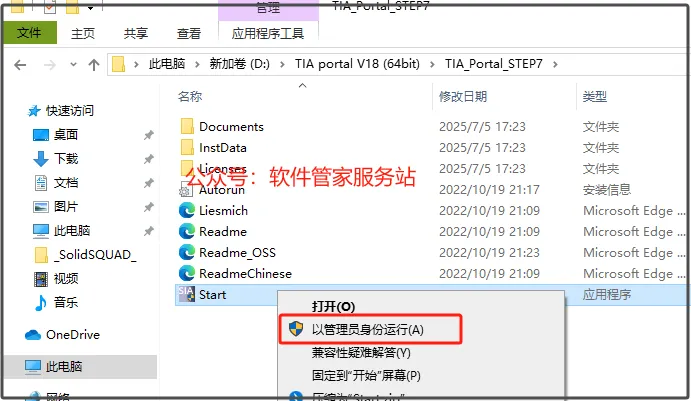Click the Liesmich Edge file icon
This screenshot has height=401, width=691.
point(187,211)
